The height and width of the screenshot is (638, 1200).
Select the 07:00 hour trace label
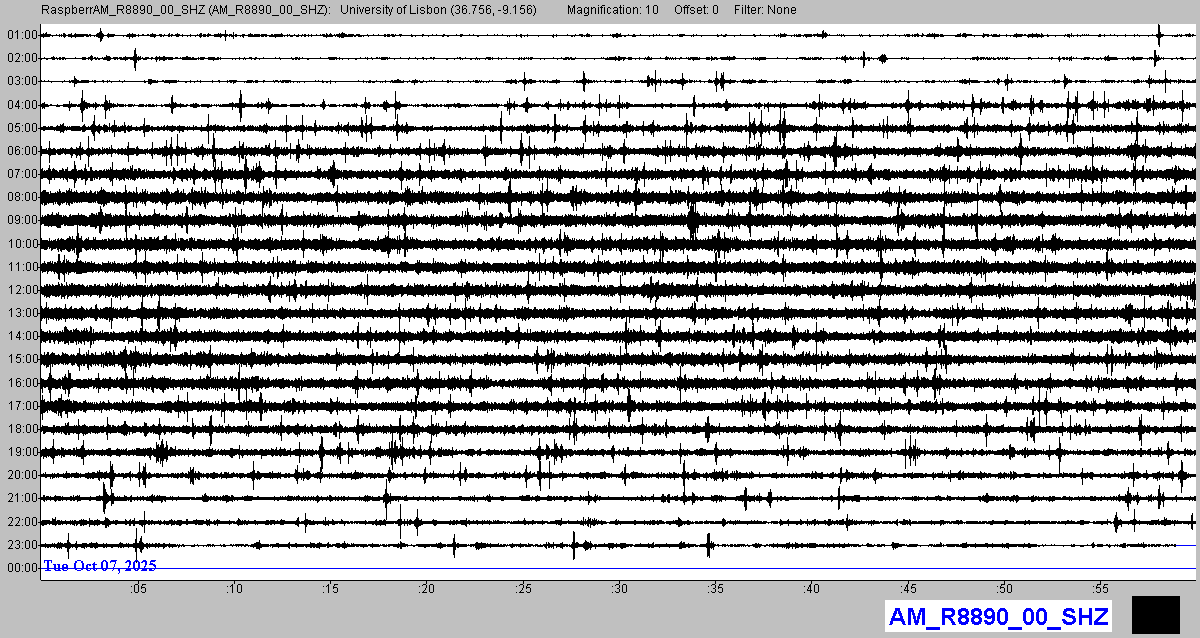tap(21, 174)
